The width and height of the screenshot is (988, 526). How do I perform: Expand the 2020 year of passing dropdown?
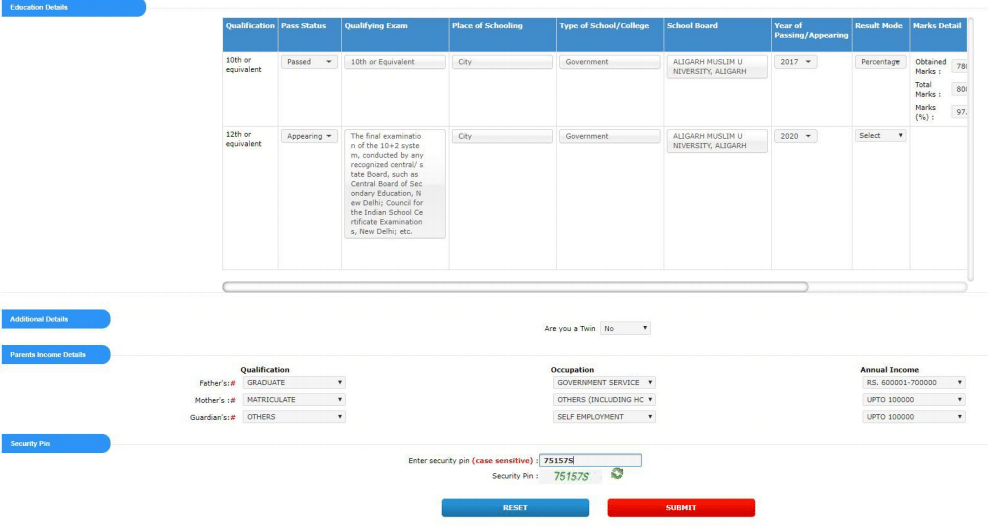click(796, 136)
